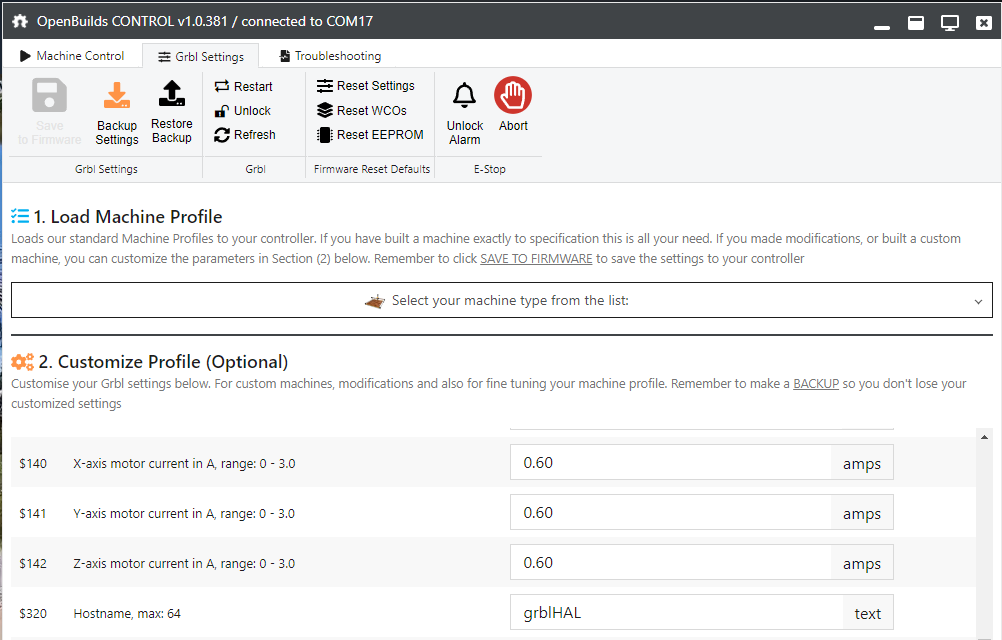This screenshot has width=1002, height=640.
Task: Click the Y-axis motor current field
Action: 669,513
